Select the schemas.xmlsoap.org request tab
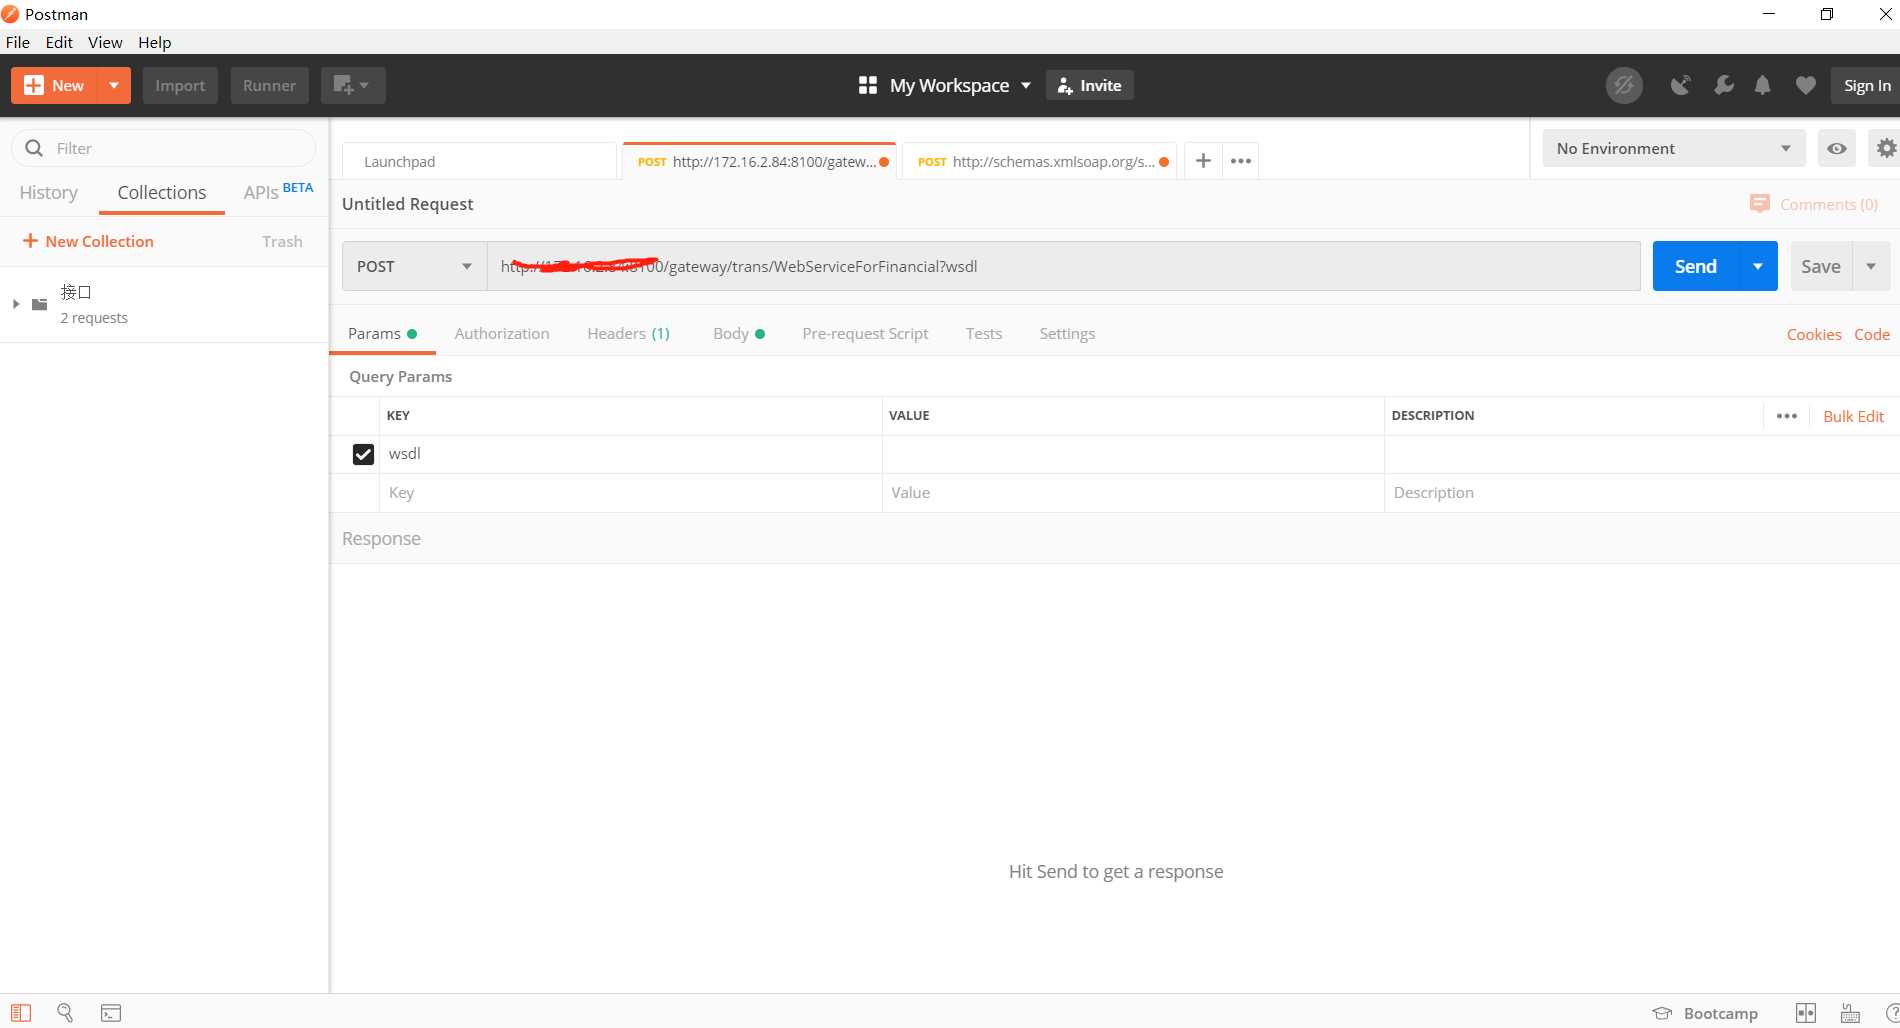 (1040, 161)
